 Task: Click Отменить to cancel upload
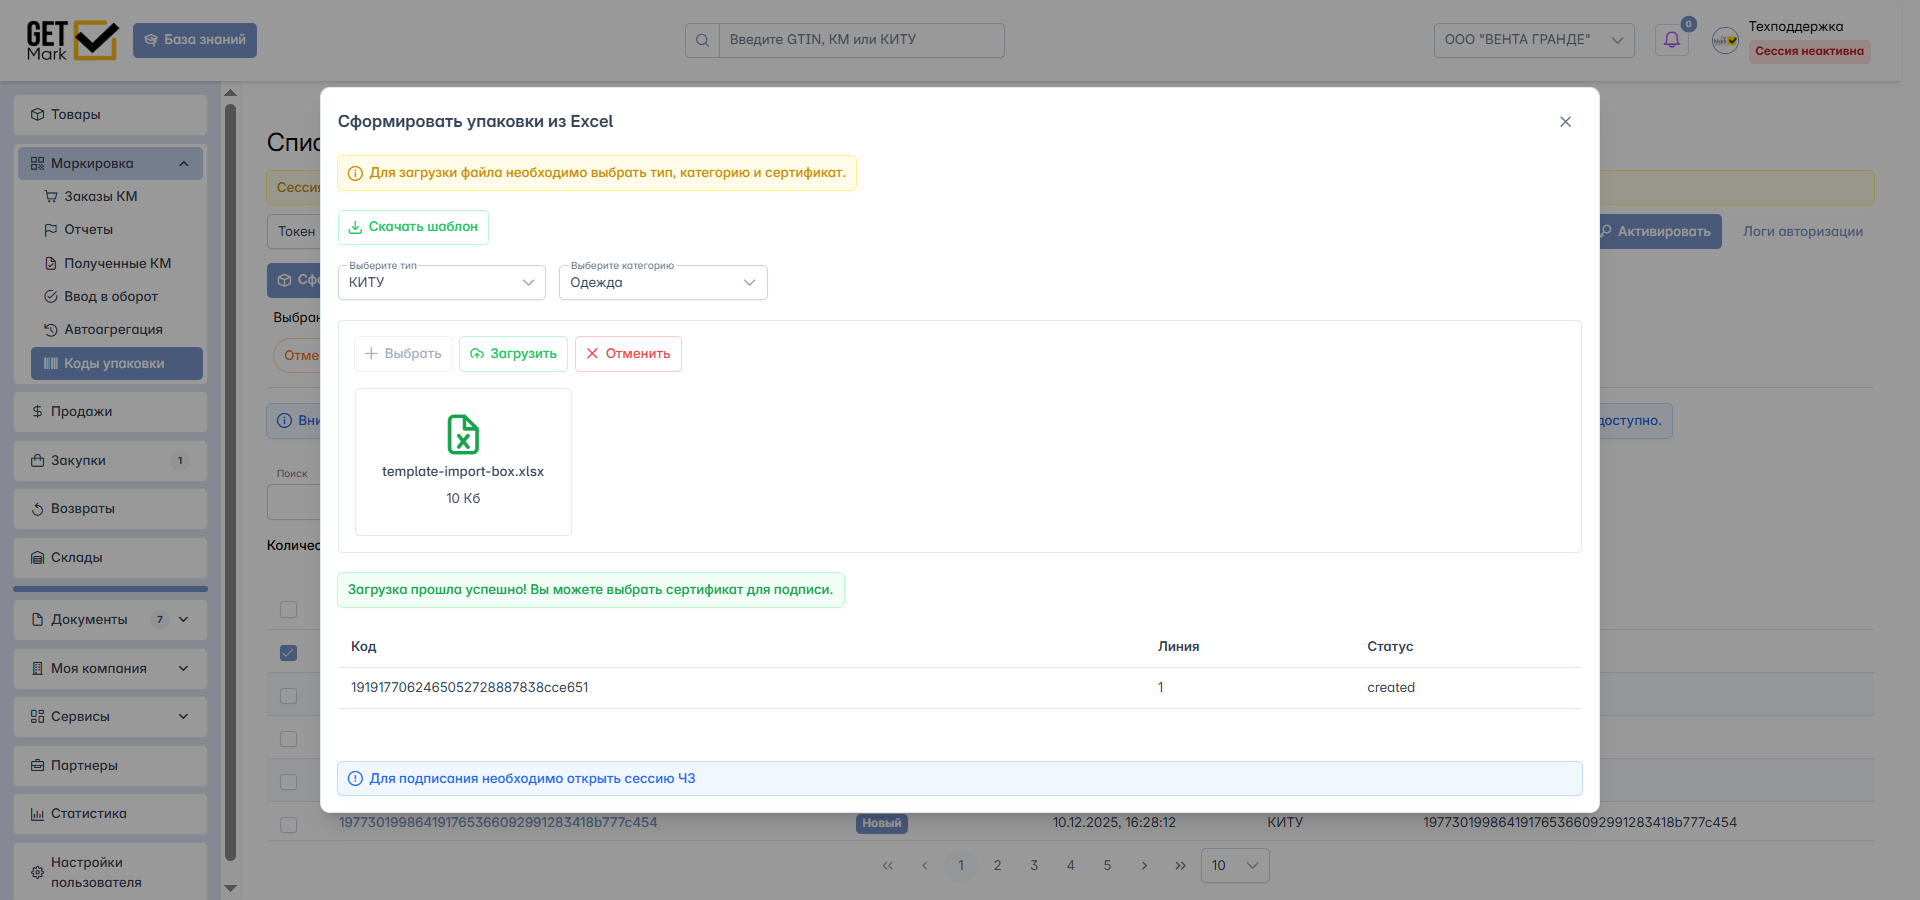(x=628, y=354)
